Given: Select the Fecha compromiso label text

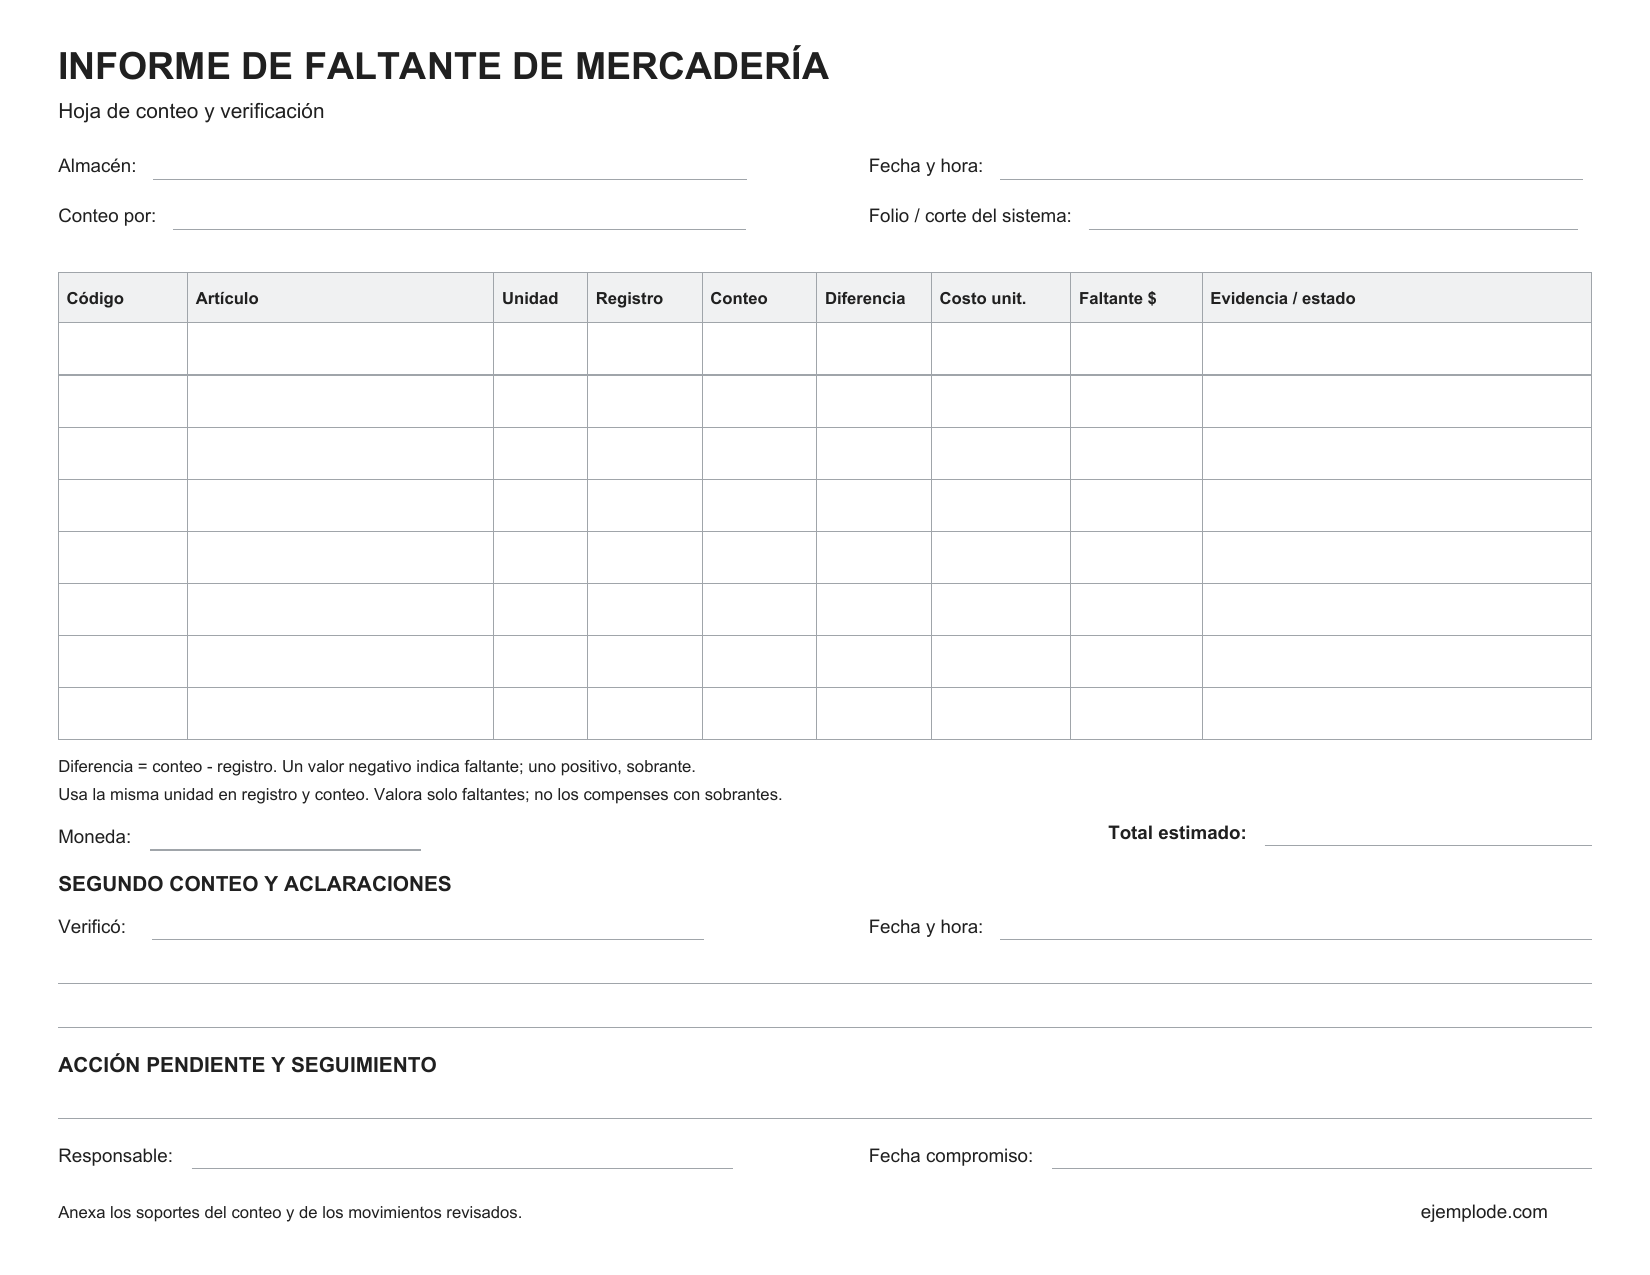Looking at the screenshot, I should point(951,1156).
